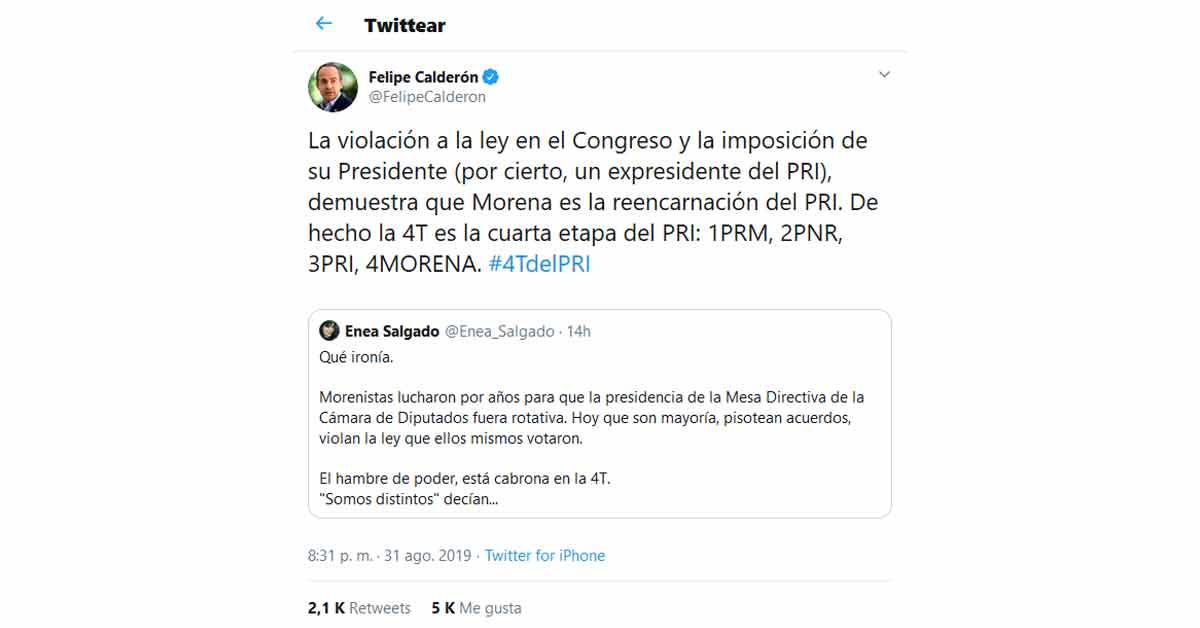
Task: Click the Twittear header title
Action: [x=404, y=24]
